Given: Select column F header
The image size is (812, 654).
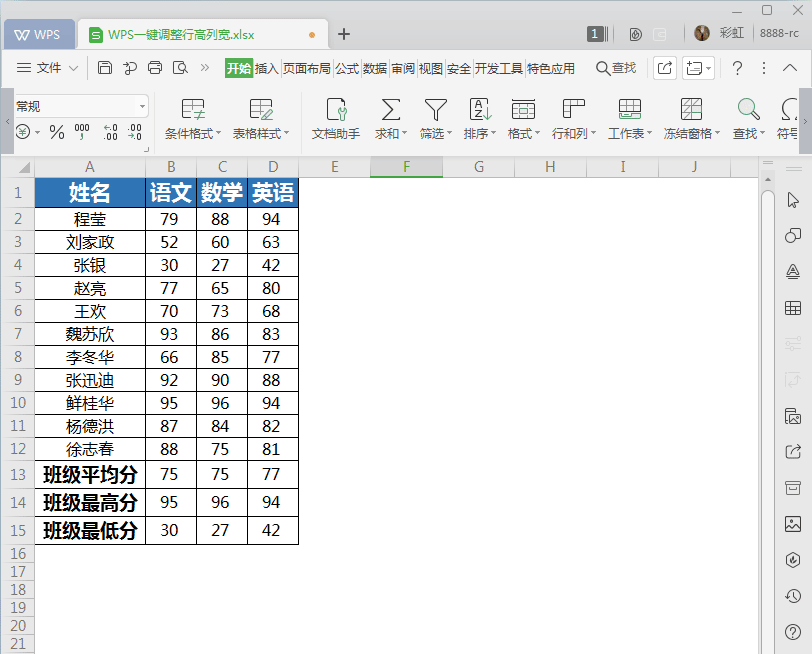Looking at the screenshot, I should coord(407,167).
